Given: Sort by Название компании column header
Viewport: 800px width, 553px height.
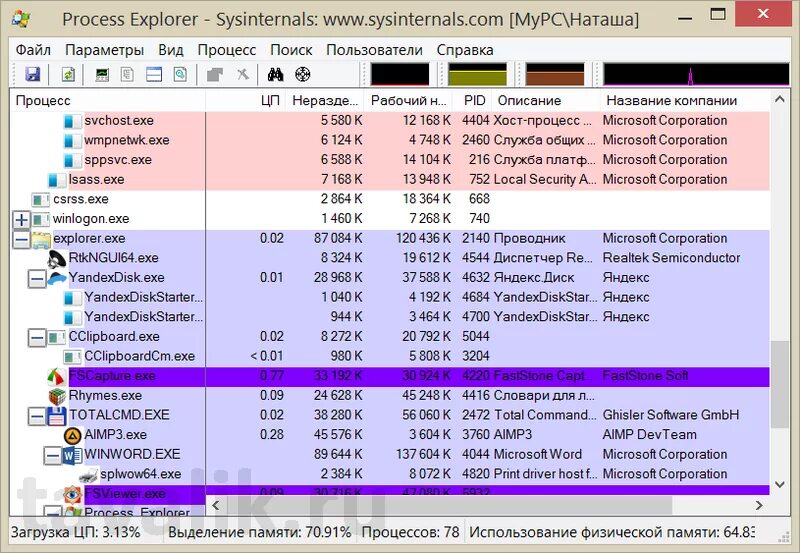Looking at the screenshot, I should 685,100.
